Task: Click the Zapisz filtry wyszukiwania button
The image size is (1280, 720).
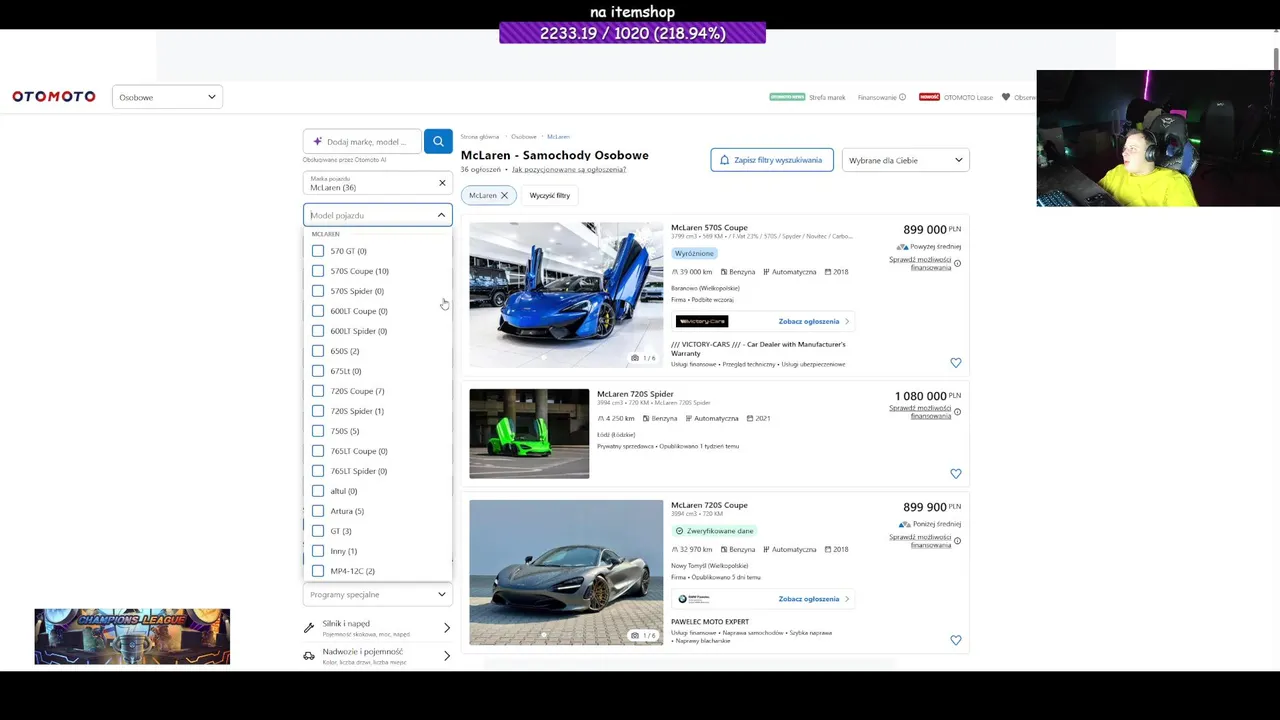Action: [772, 160]
